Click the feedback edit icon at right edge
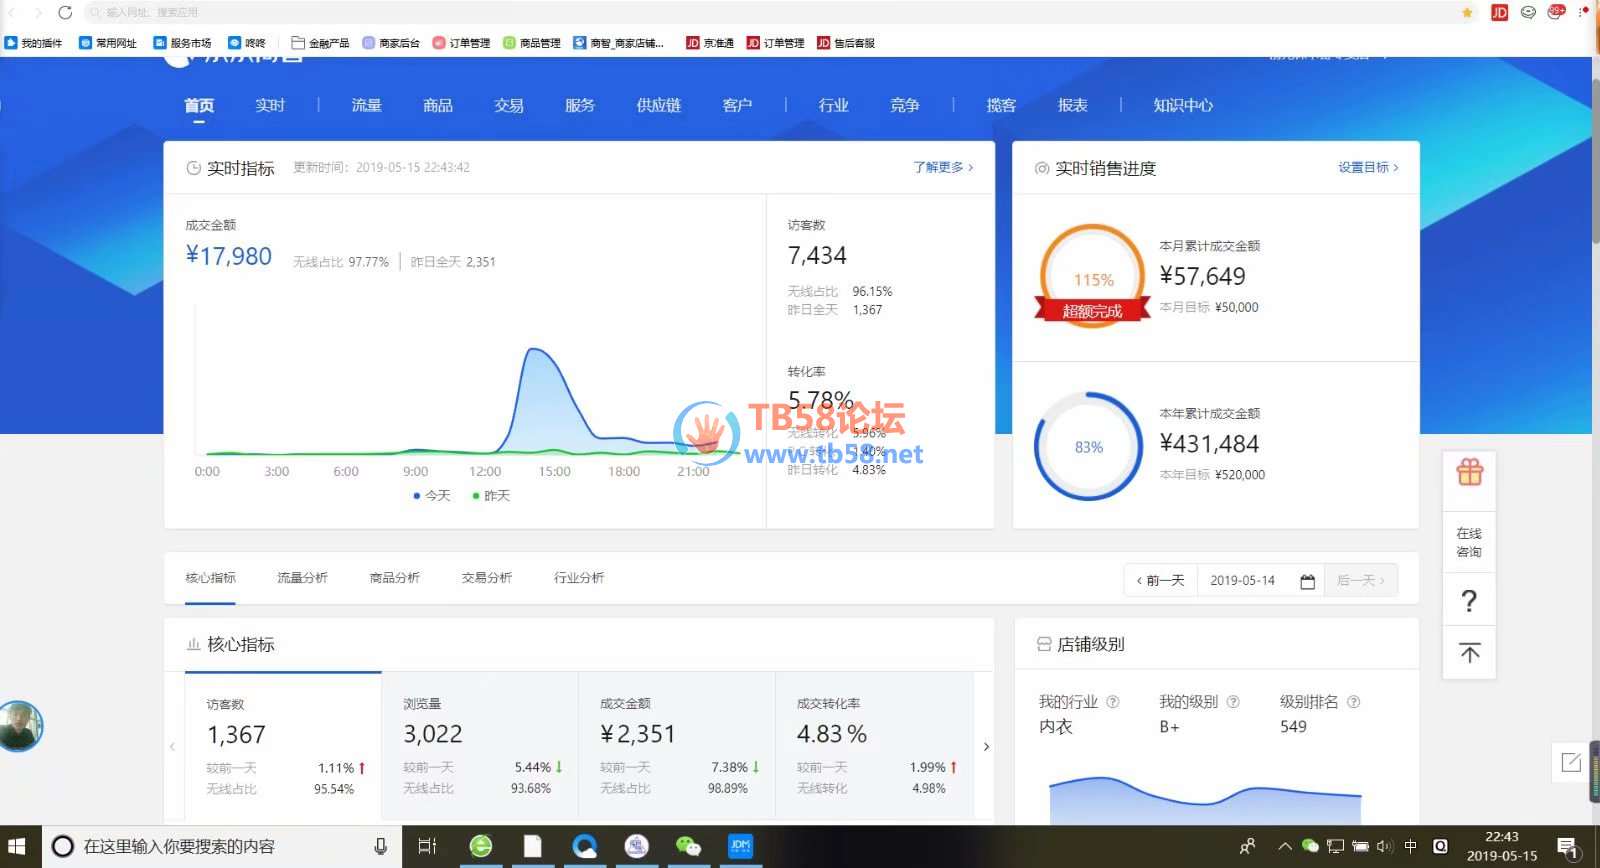This screenshot has width=1600, height=868. pyautogui.click(x=1571, y=763)
